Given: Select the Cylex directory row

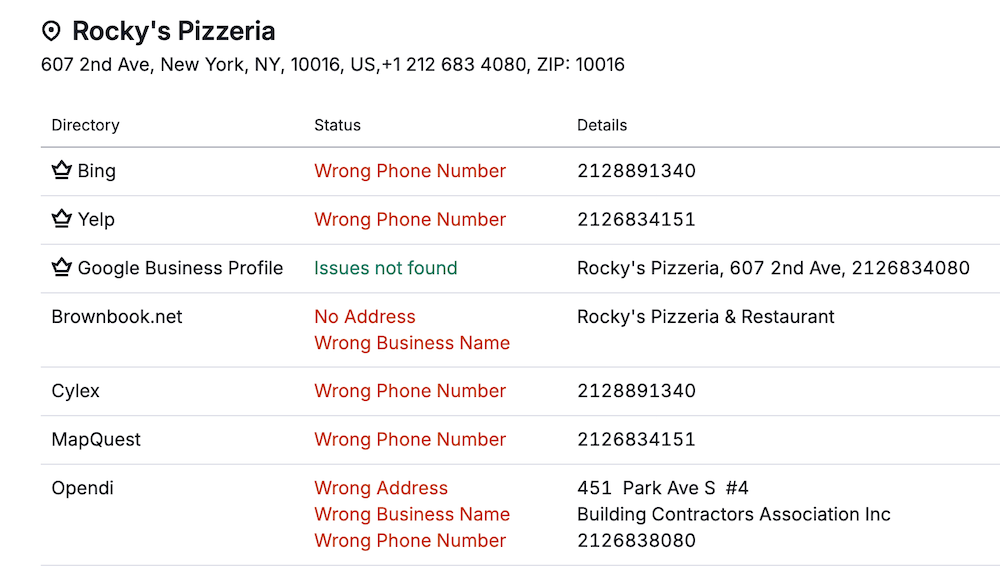Looking at the screenshot, I should point(76,391).
